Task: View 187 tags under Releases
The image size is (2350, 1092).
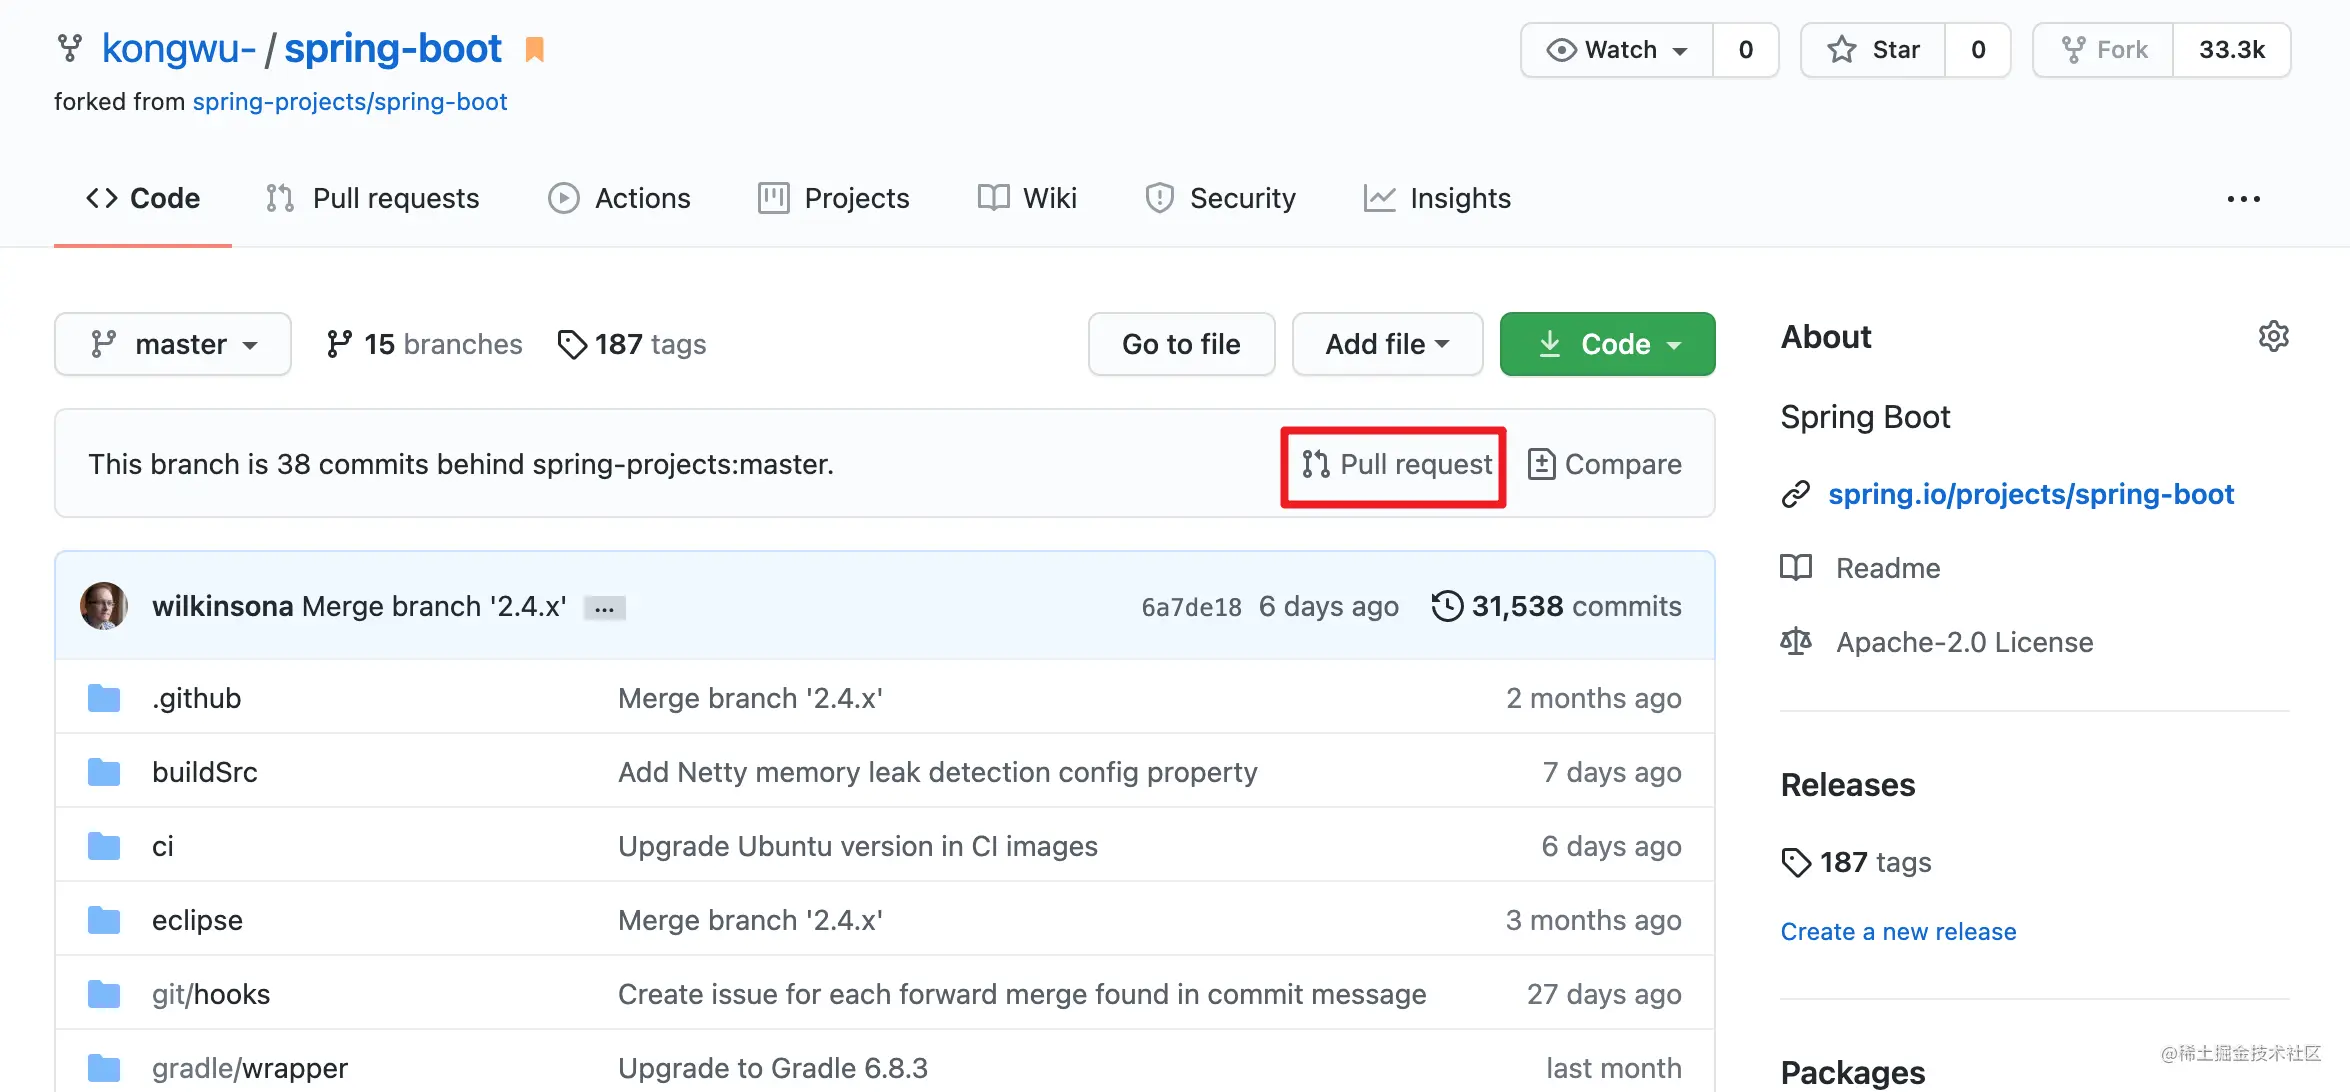Action: [1857, 862]
